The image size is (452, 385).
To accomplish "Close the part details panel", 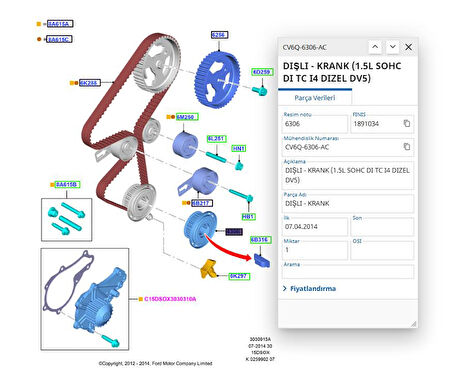I will (x=409, y=47).
